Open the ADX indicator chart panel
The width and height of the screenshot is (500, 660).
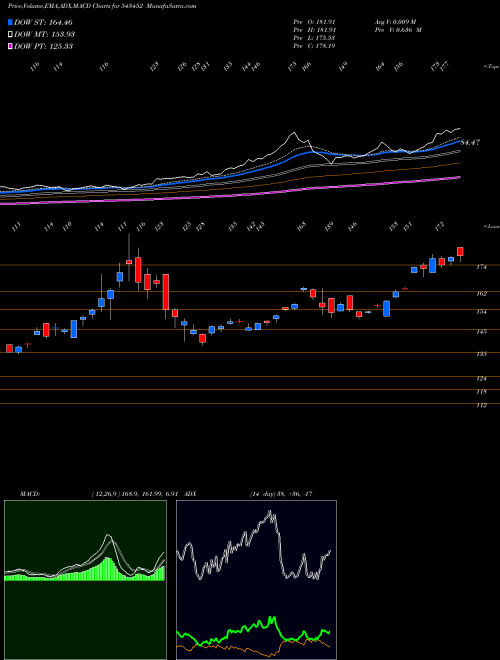[256, 580]
